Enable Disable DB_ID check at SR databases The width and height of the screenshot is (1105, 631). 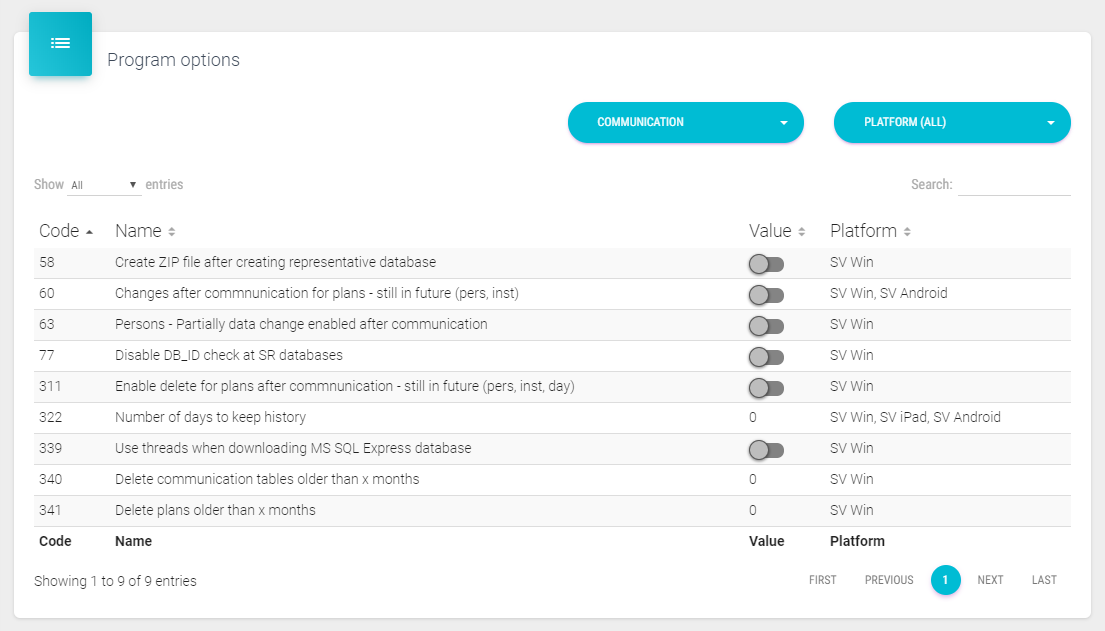tap(766, 357)
